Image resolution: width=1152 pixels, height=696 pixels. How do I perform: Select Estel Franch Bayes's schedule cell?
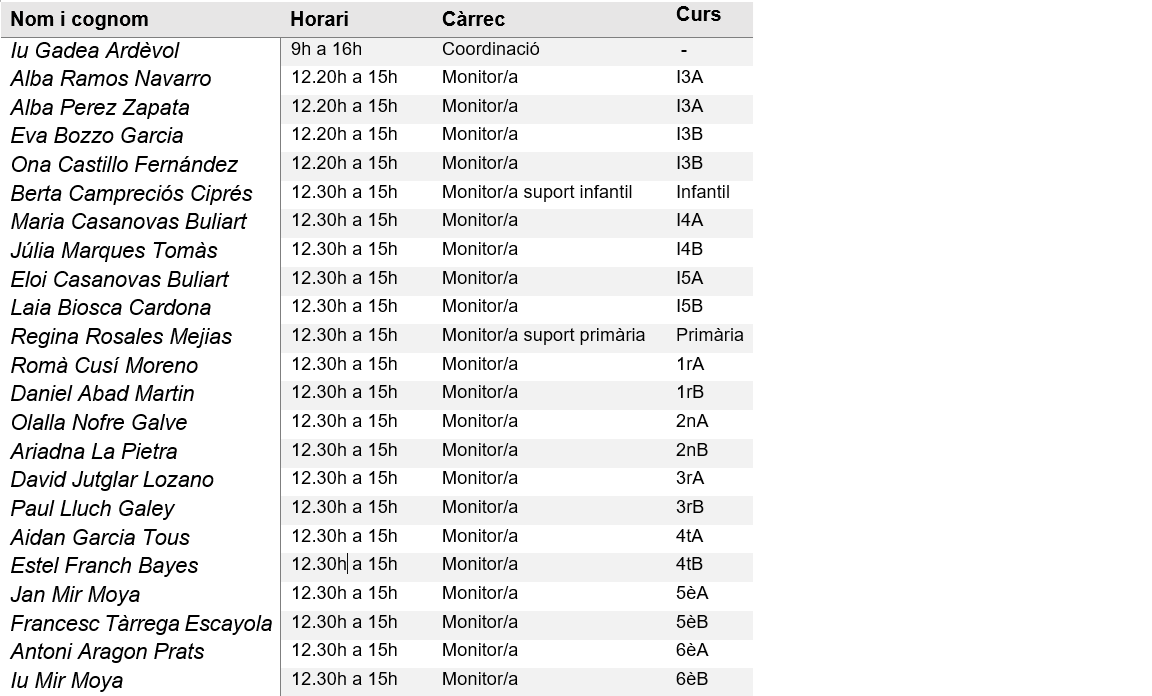pyautogui.click(x=344, y=564)
